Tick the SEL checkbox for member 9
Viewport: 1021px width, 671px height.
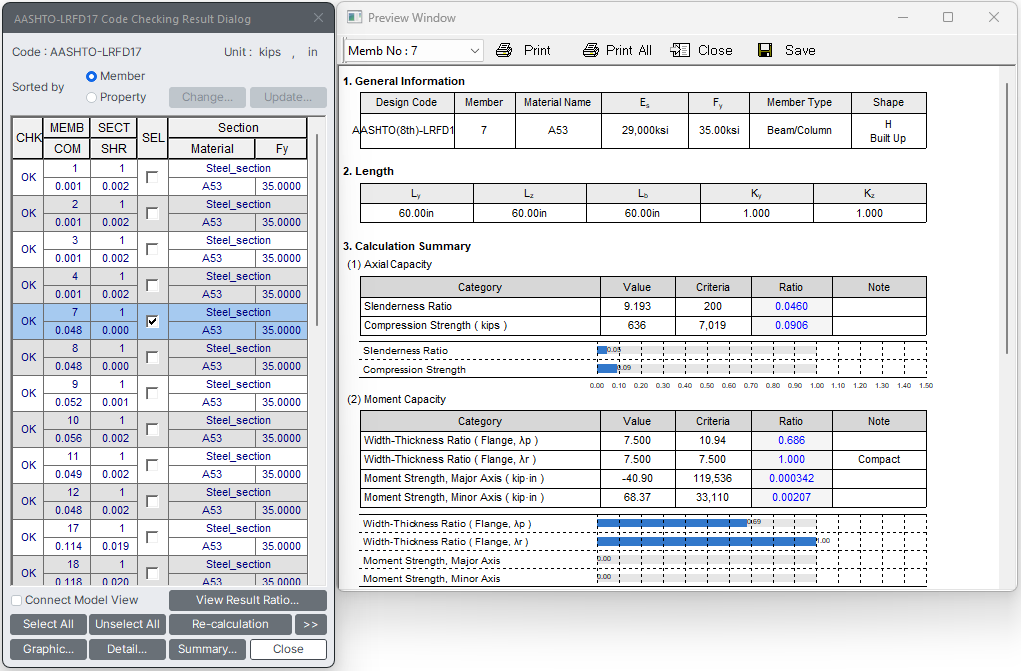(x=152, y=393)
